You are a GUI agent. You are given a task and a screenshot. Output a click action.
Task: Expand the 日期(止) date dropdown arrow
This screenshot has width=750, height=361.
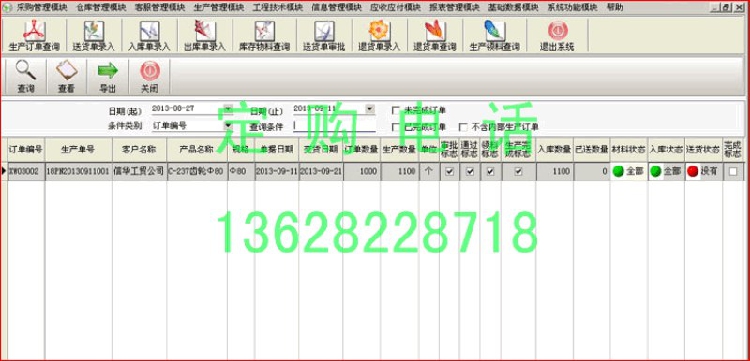point(370,109)
